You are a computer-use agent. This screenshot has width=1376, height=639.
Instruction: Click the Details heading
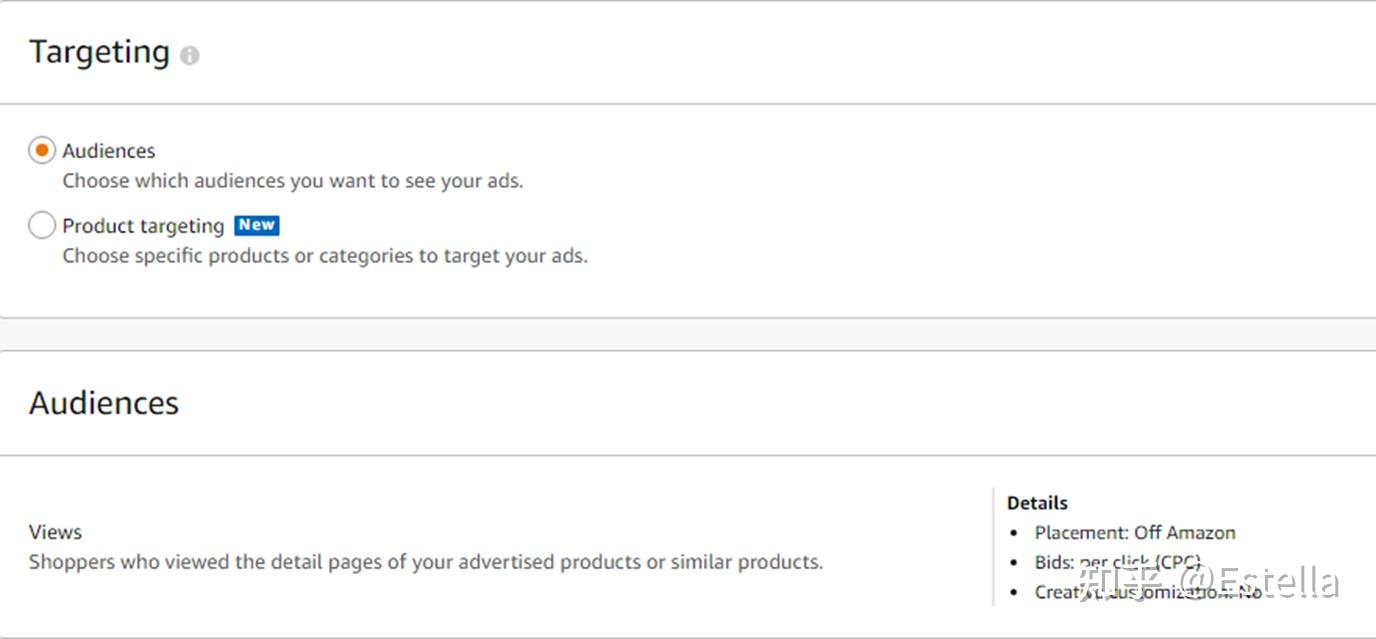coord(1037,503)
